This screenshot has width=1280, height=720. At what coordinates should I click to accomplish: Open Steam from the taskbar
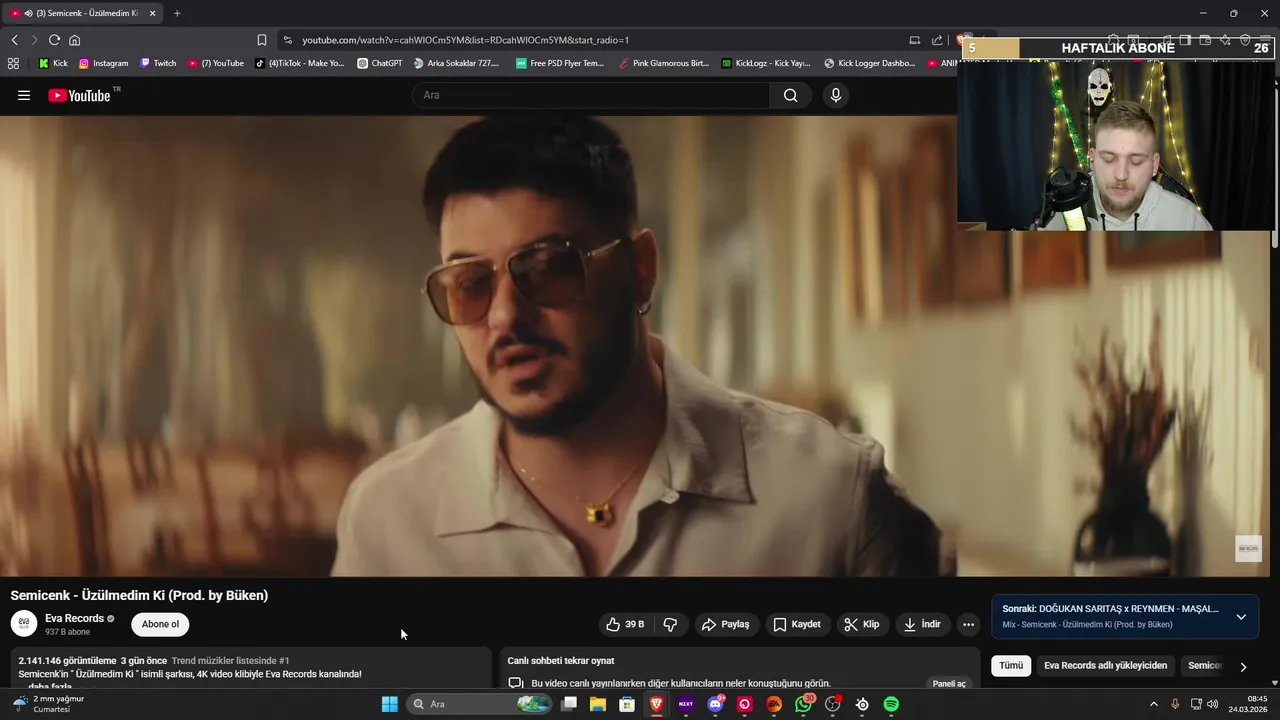click(x=862, y=704)
